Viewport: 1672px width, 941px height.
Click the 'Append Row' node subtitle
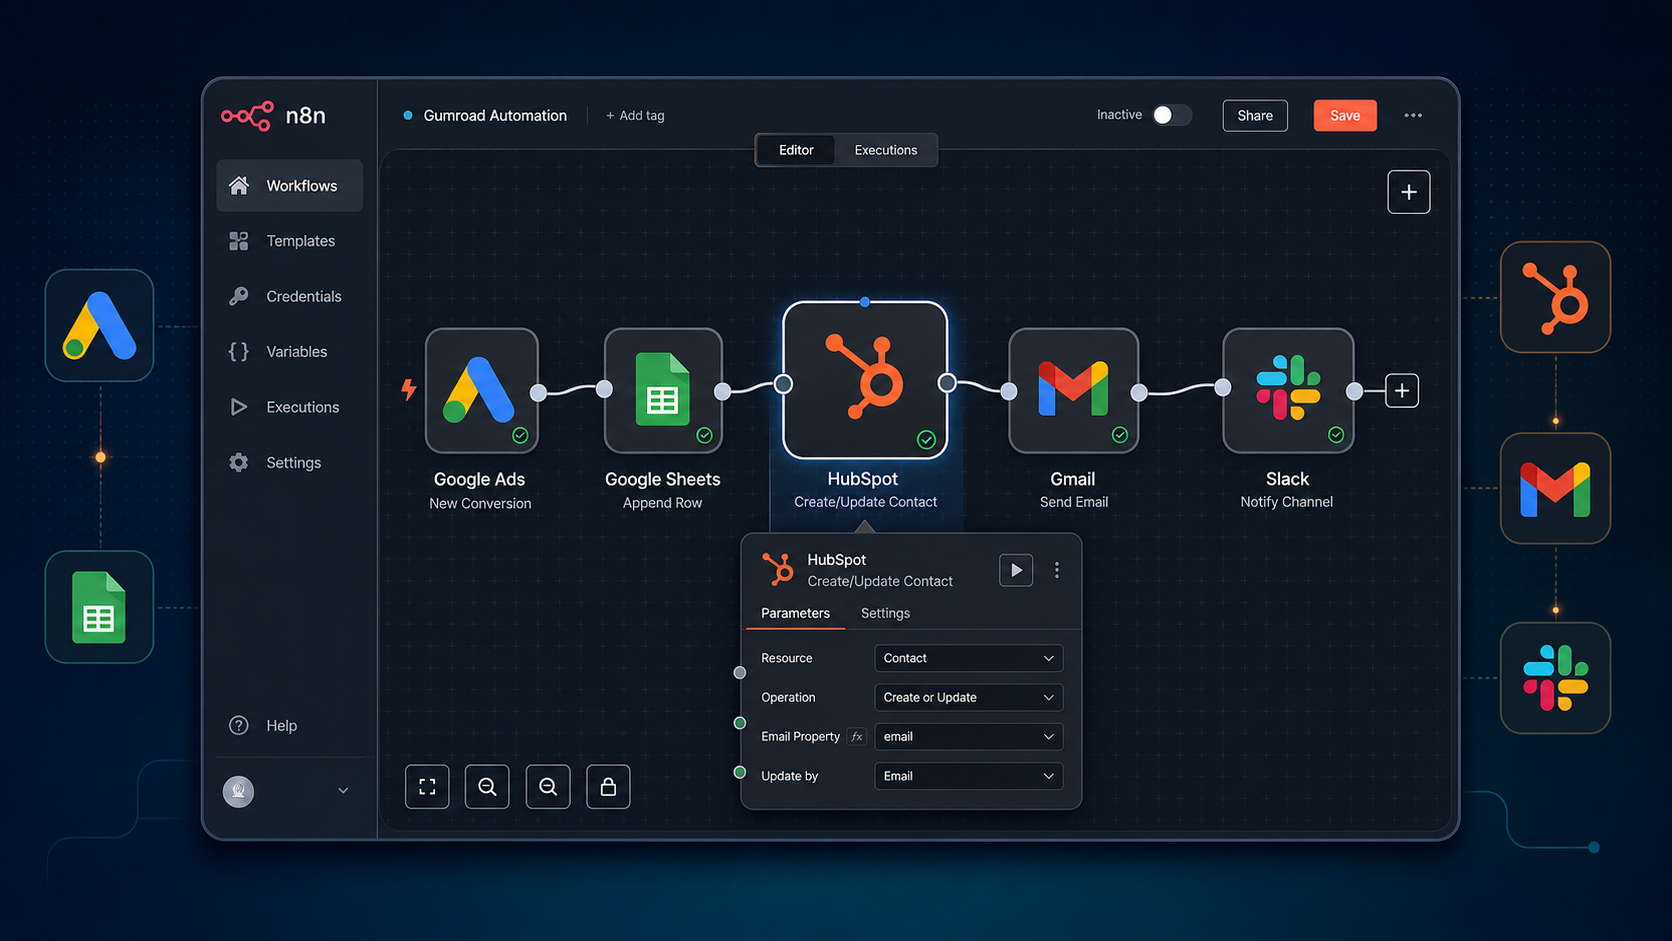(x=662, y=503)
